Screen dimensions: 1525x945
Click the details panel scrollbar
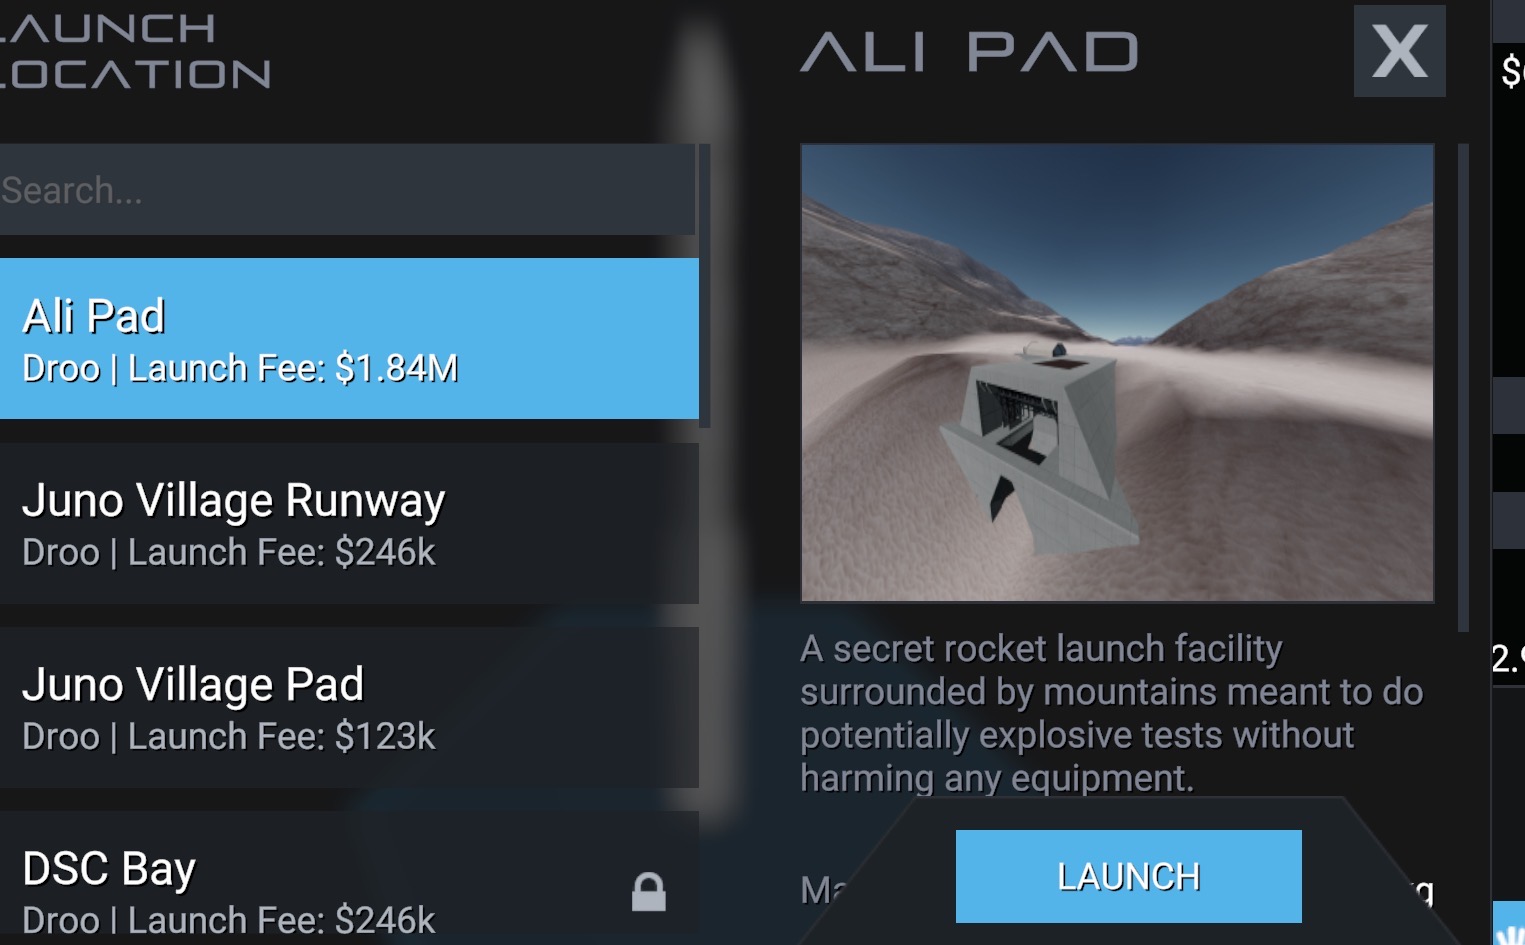[x=1463, y=388]
